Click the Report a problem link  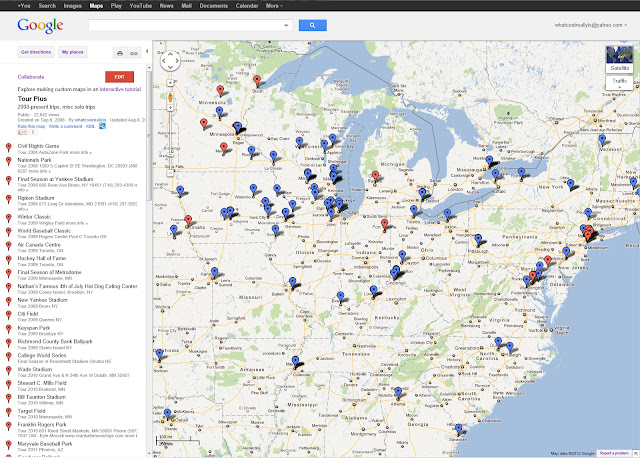[x=614, y=453]
